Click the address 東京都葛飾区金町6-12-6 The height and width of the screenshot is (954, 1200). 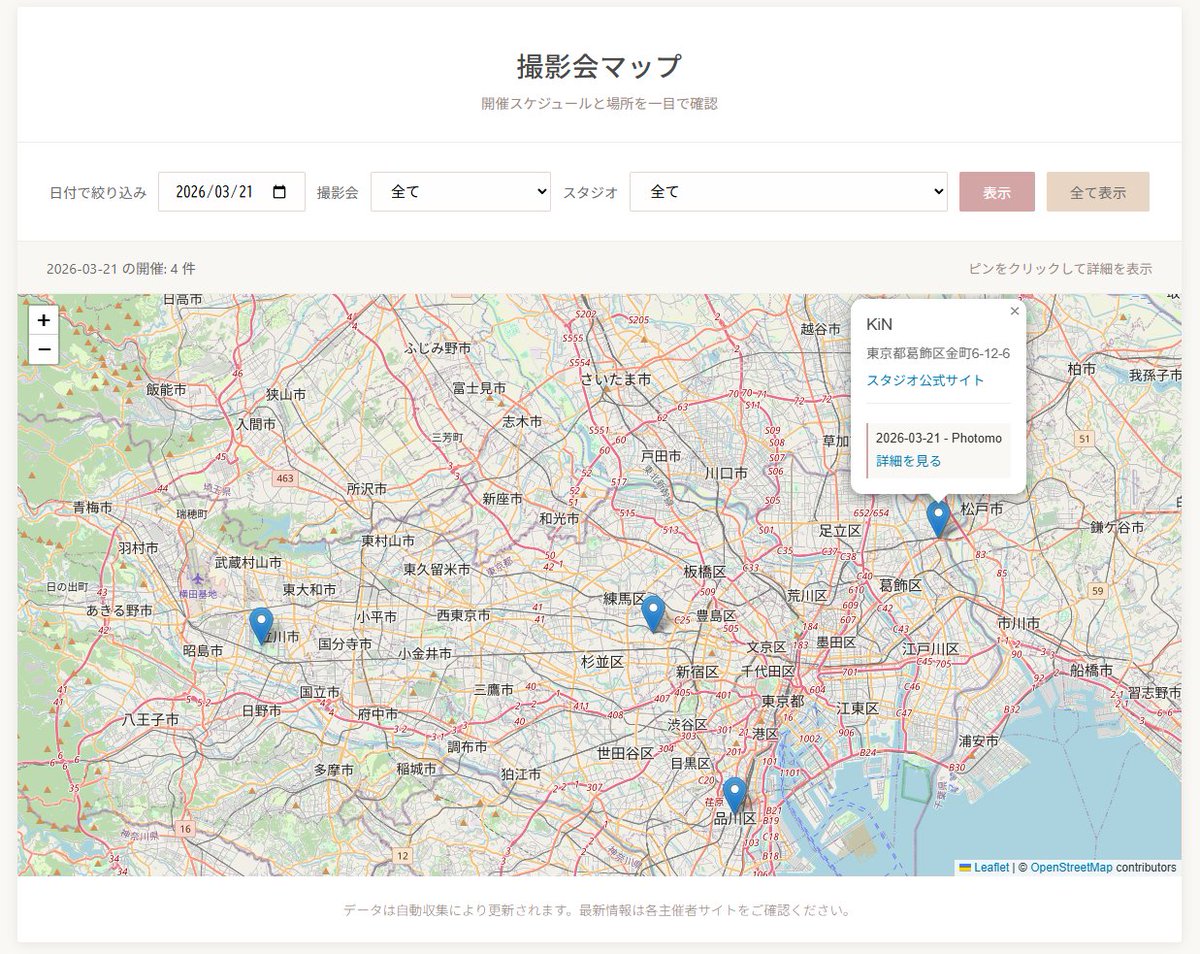[x=938, y=353]
